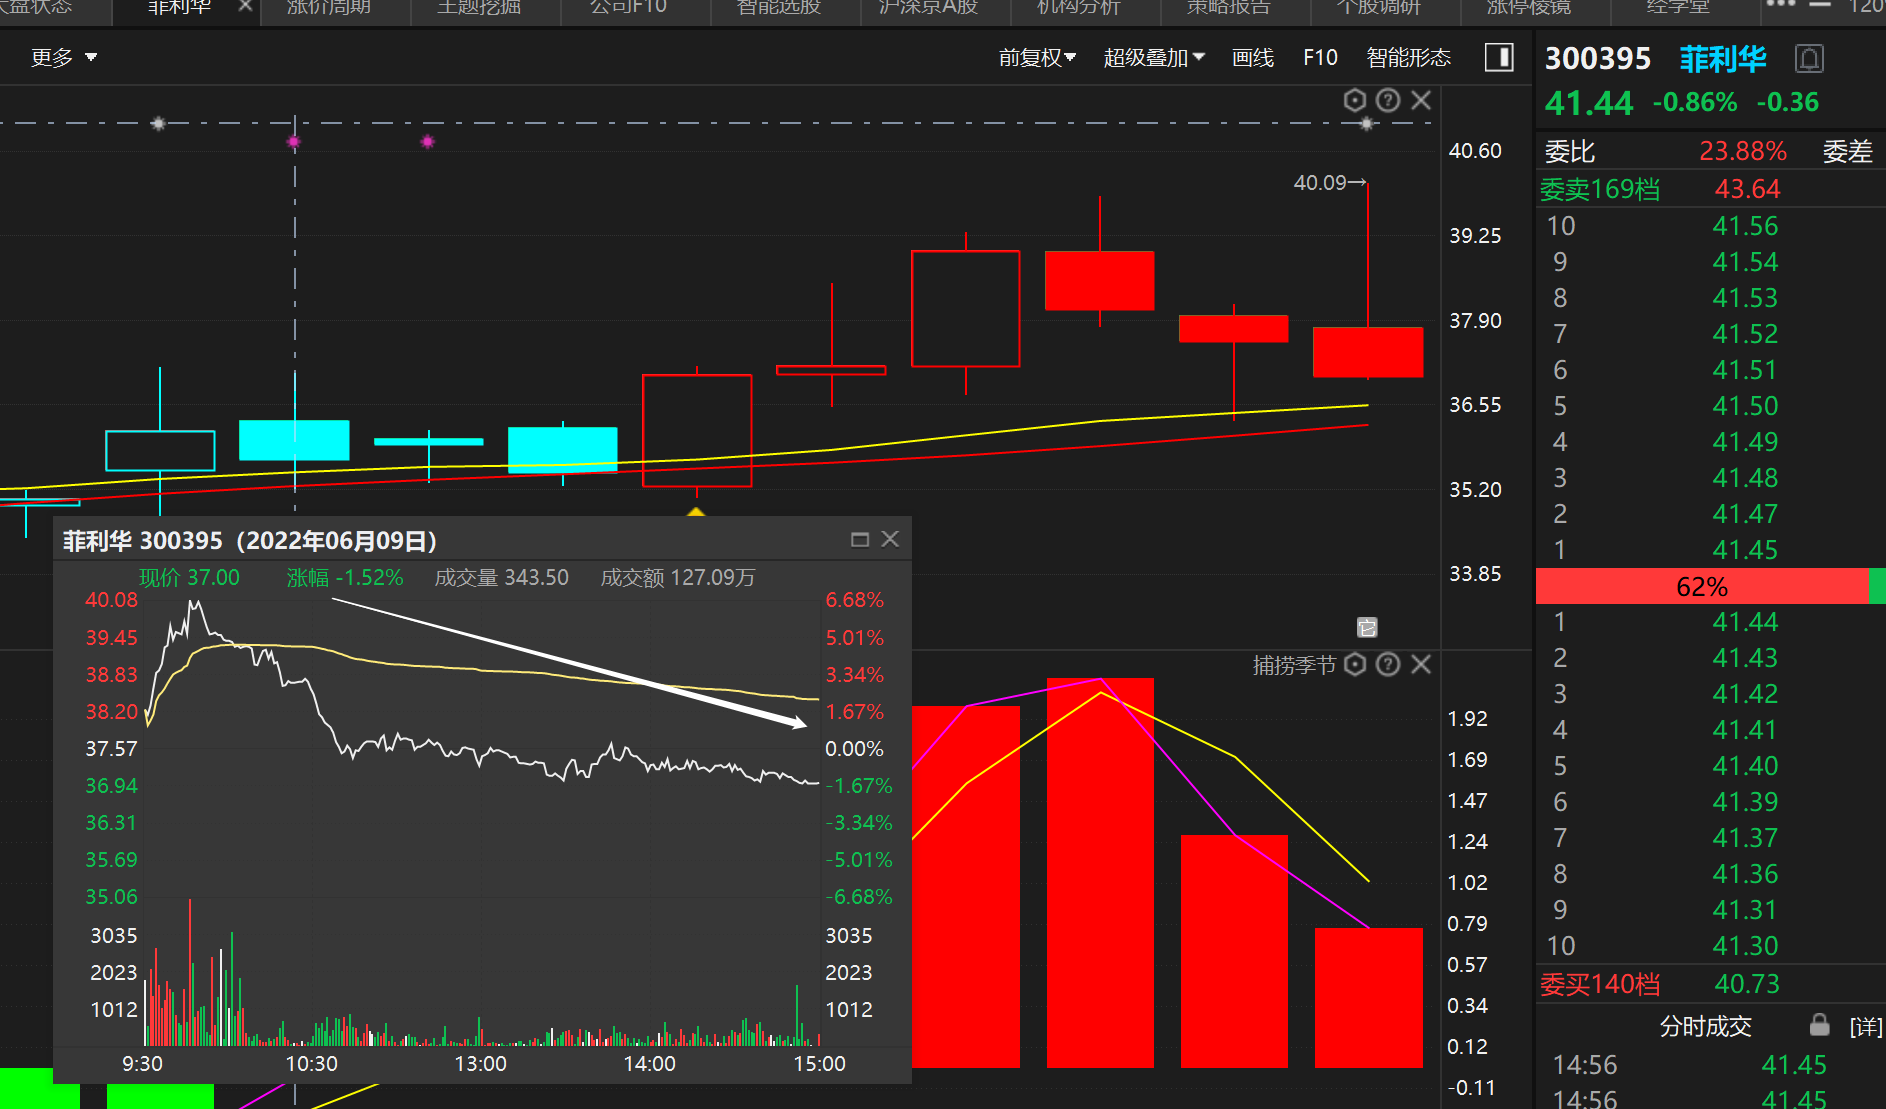Switch to the 主题挖掘 tab
The image size is (1886, 1109).
click(479, 7)
